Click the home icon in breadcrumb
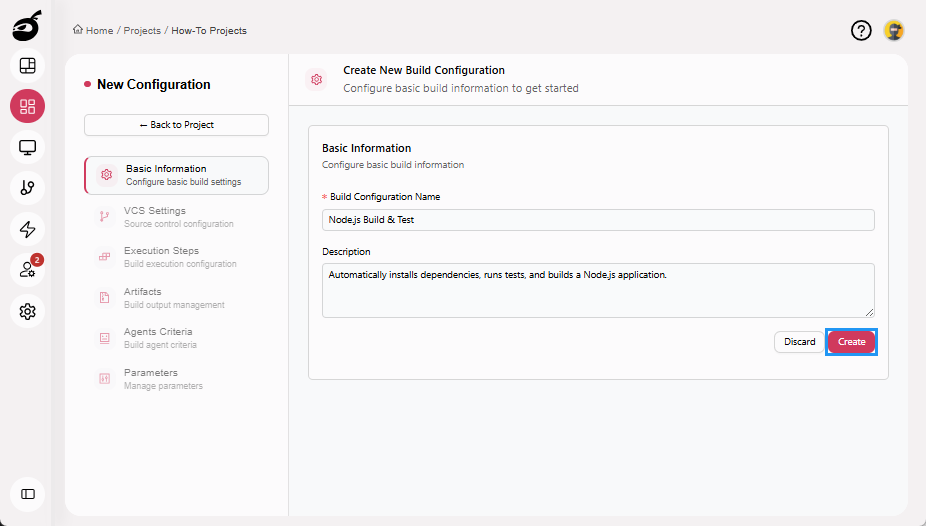 77,30
